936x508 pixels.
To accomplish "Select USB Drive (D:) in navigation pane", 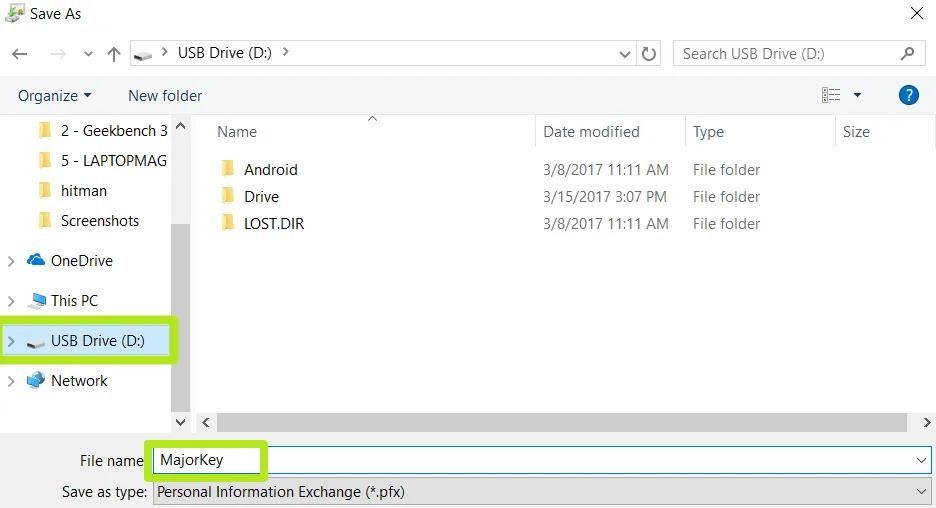I will click(x=97, y=340).
